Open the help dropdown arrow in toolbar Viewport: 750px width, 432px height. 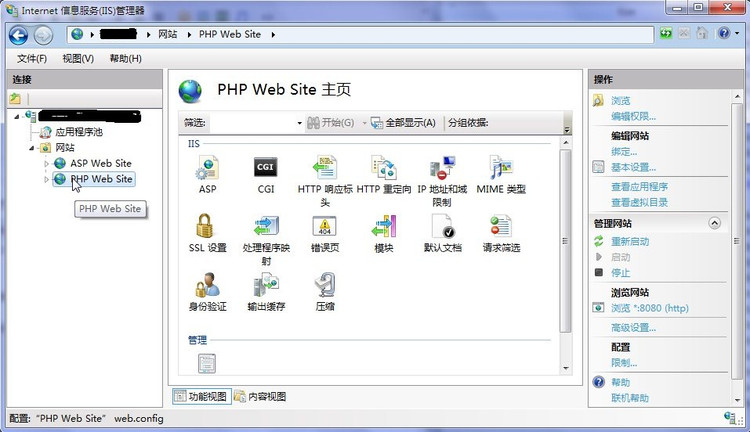[737, 33]
